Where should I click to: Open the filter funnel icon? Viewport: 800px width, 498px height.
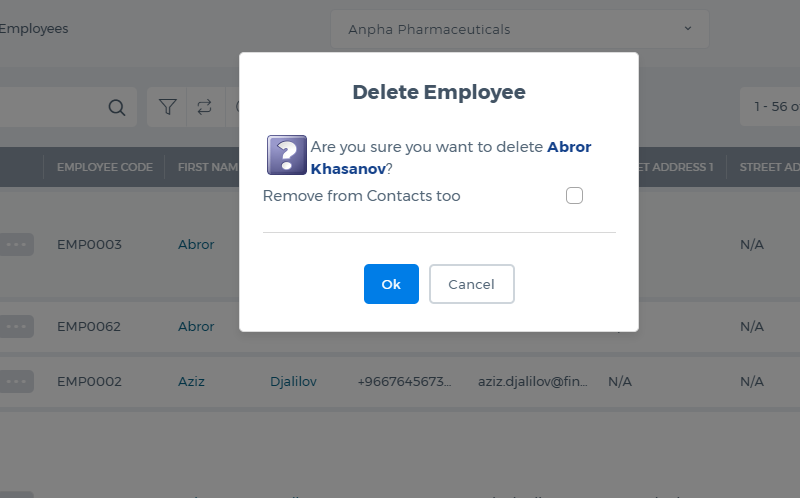click(167, 107)
